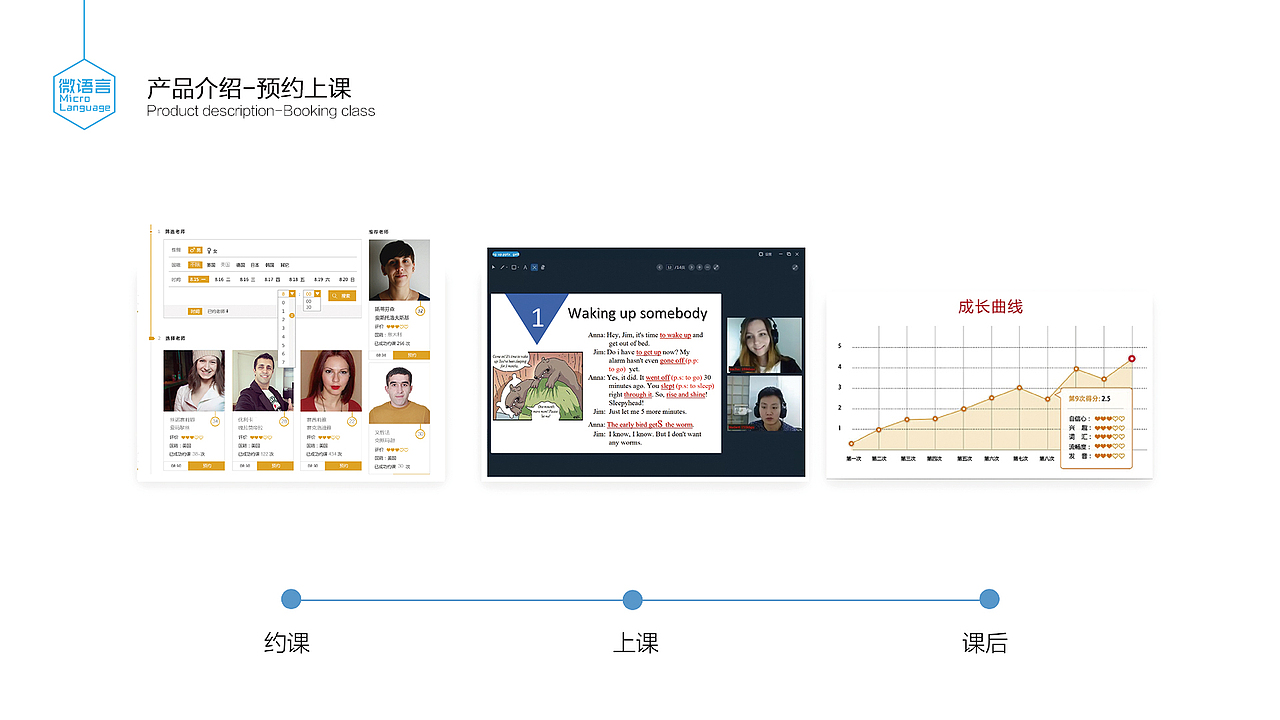The height and width of the screenshot is (720, 1280).
Task: Click the 产品介绍-预约上课 heading
Action: click(249, 87)
